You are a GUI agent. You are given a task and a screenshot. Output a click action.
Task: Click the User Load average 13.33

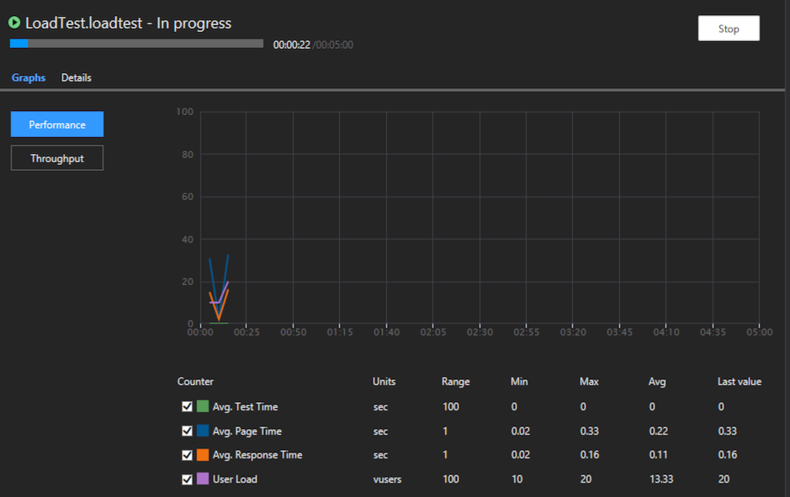[x=661, y=479]
